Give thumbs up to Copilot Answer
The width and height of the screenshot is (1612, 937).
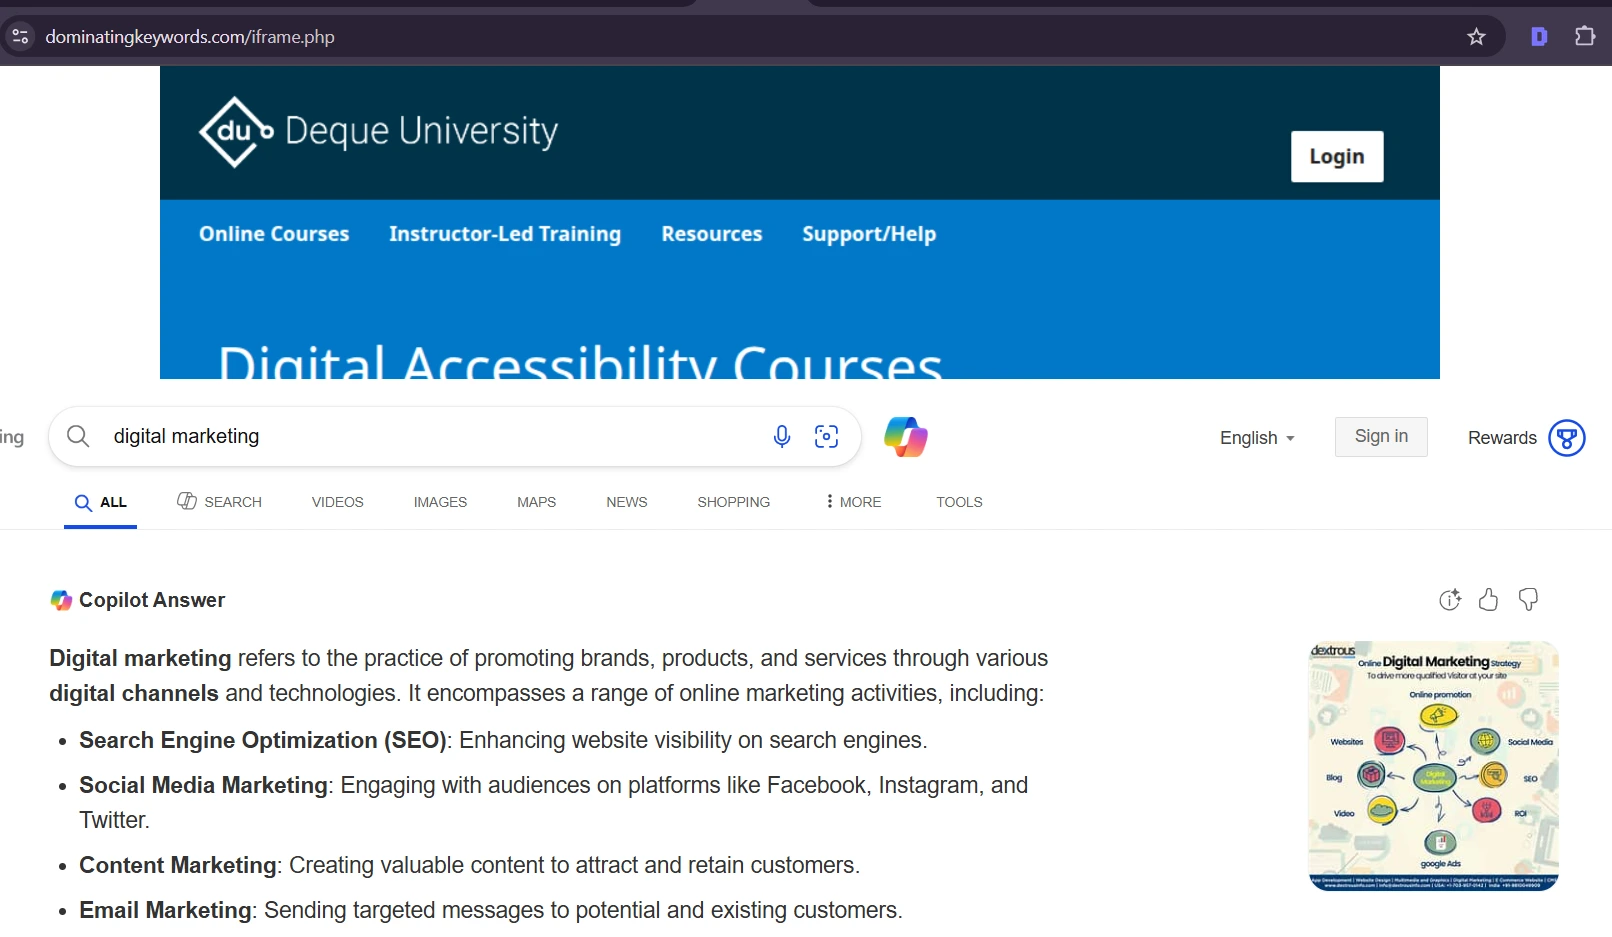point(1488,600)
